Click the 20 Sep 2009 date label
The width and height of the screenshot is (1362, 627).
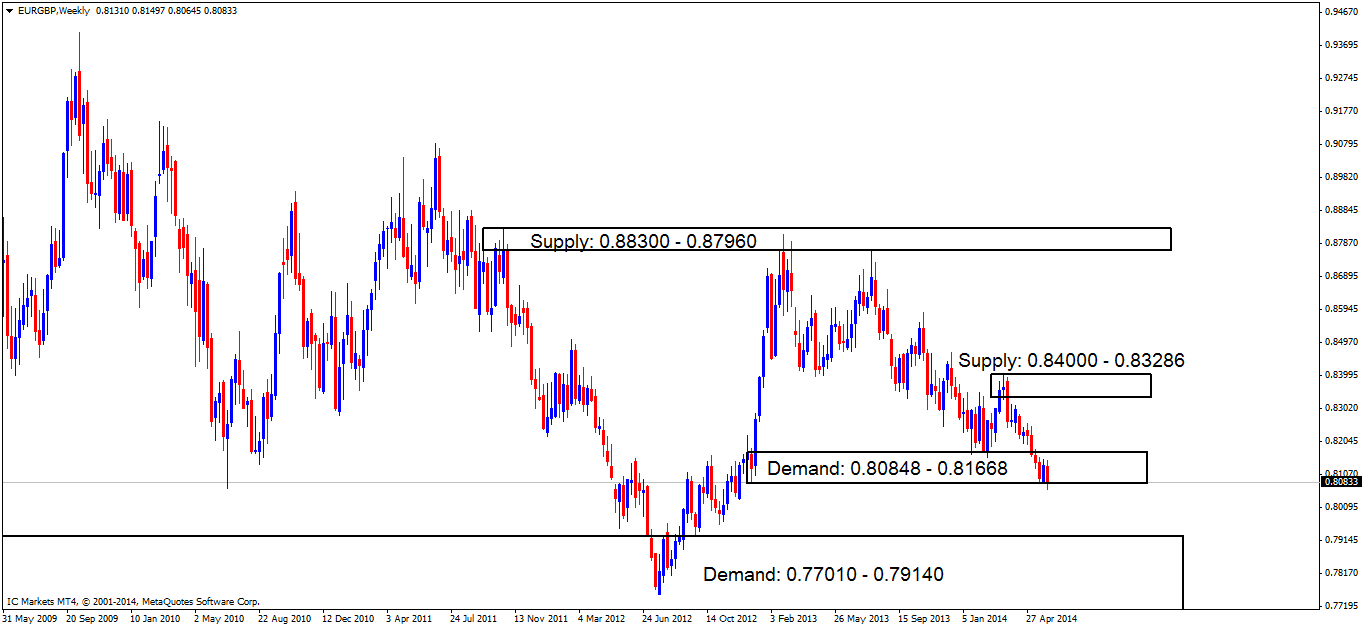pos(93,619)
